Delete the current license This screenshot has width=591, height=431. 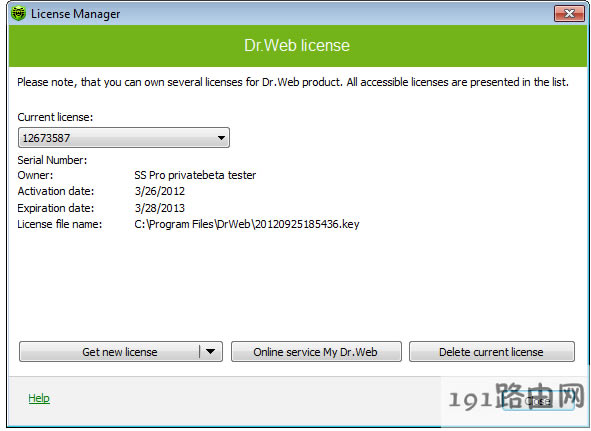click(491, 351)
